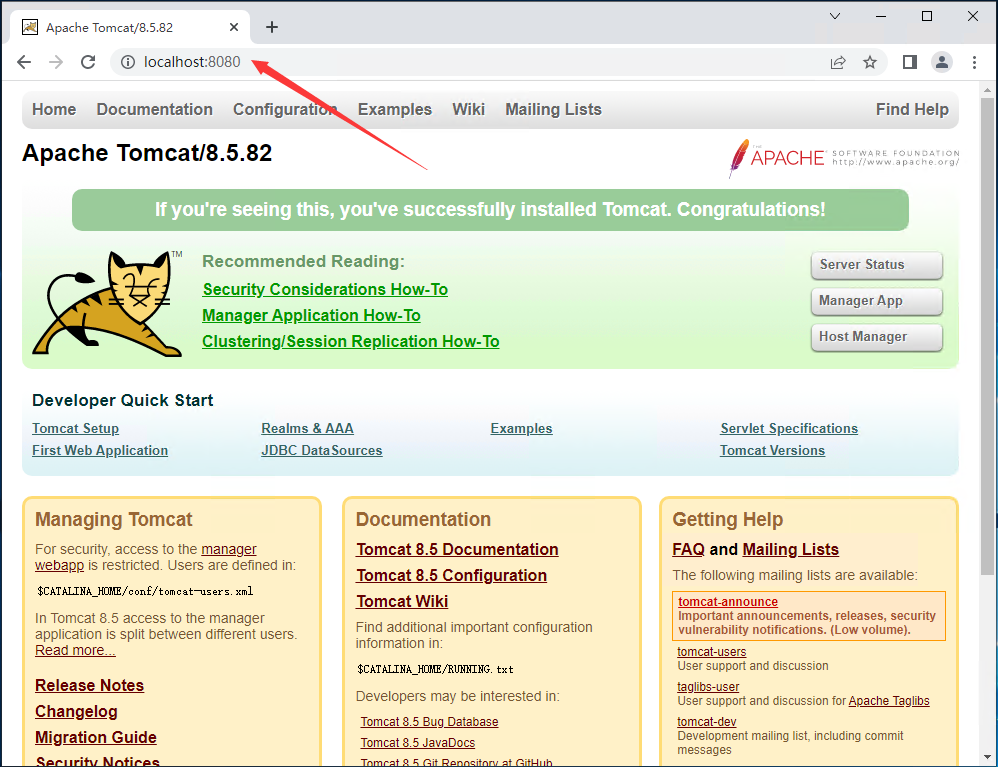Open Realms & AAA link
The width and height of the screenshot is (998, 767).
click(307, 428)
